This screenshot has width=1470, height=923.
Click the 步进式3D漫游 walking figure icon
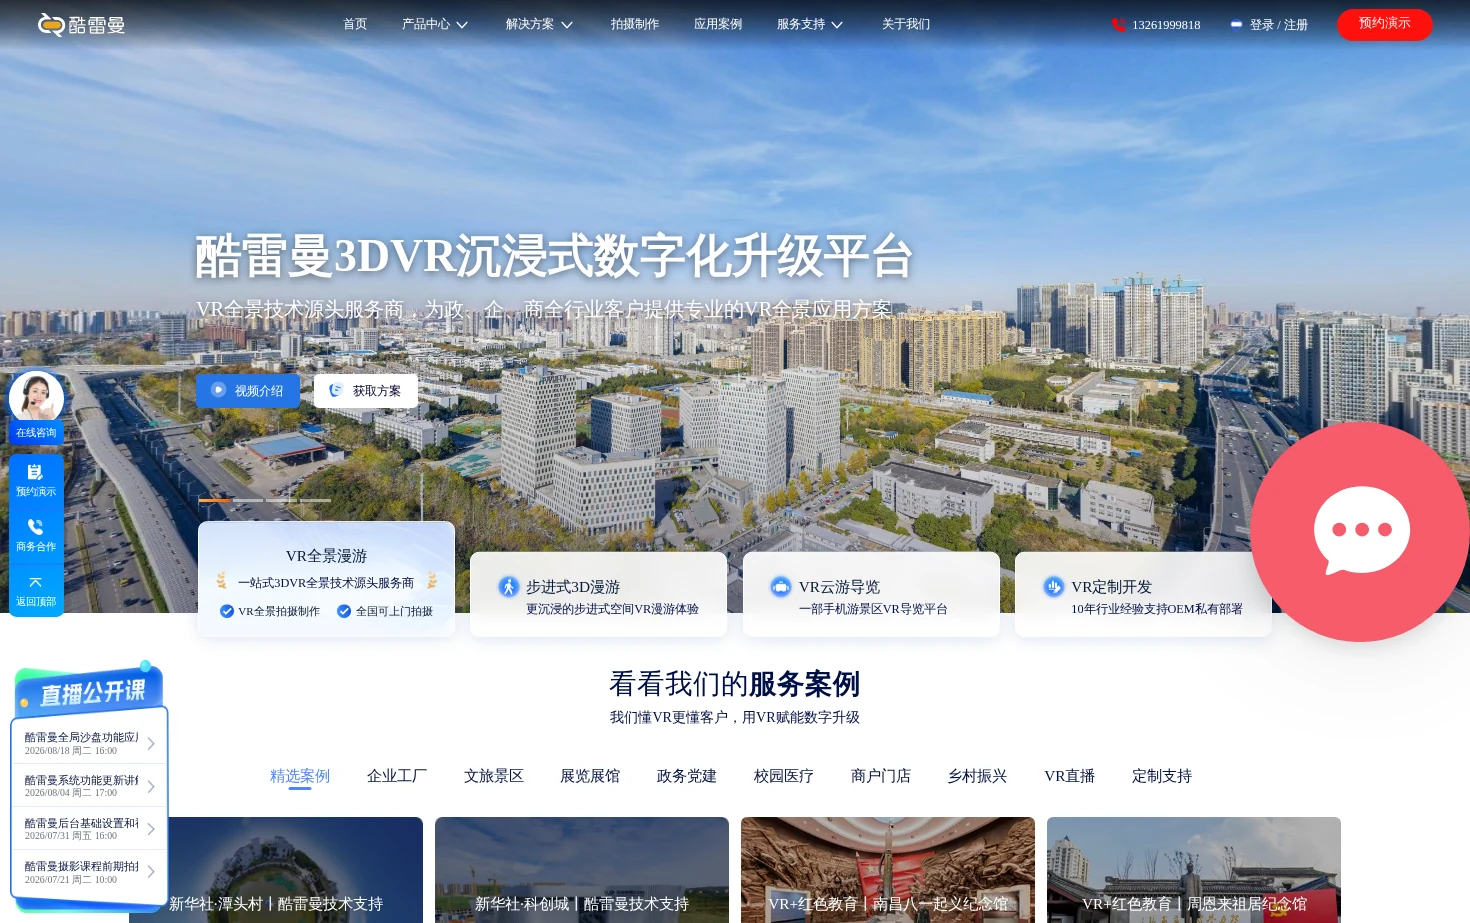click(509, 587)
